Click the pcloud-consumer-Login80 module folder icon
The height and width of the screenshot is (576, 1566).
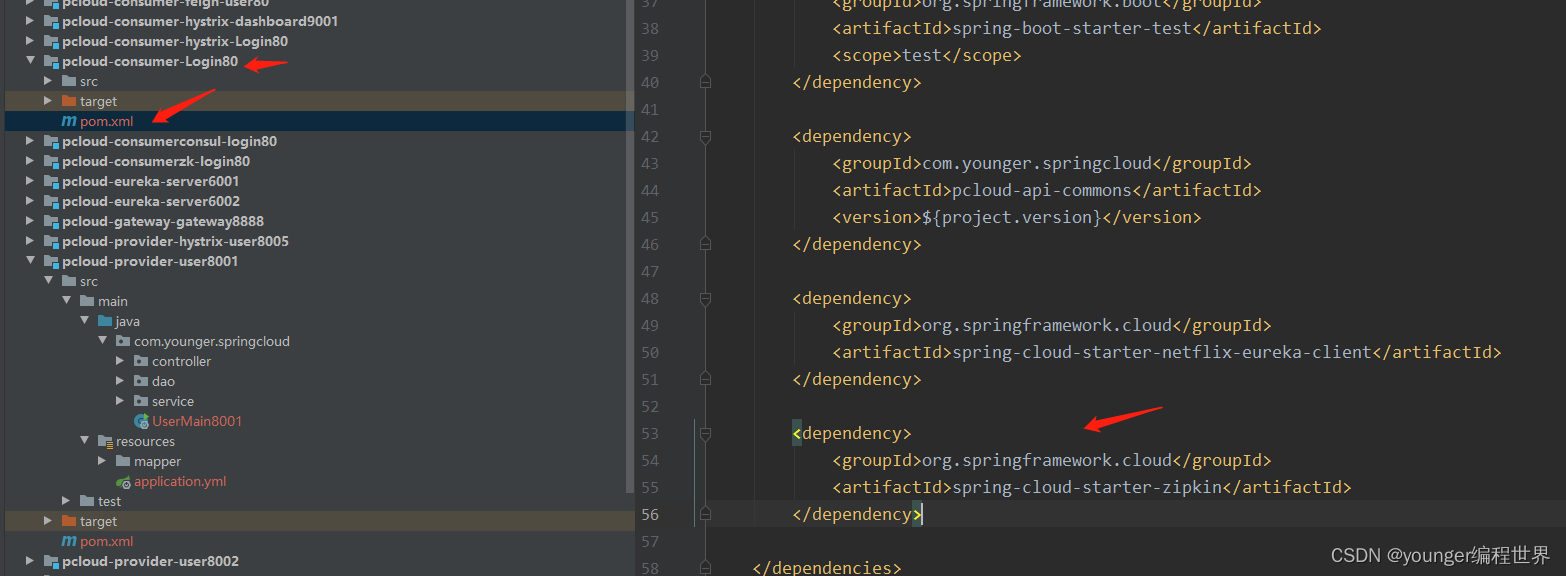point(51,61)
